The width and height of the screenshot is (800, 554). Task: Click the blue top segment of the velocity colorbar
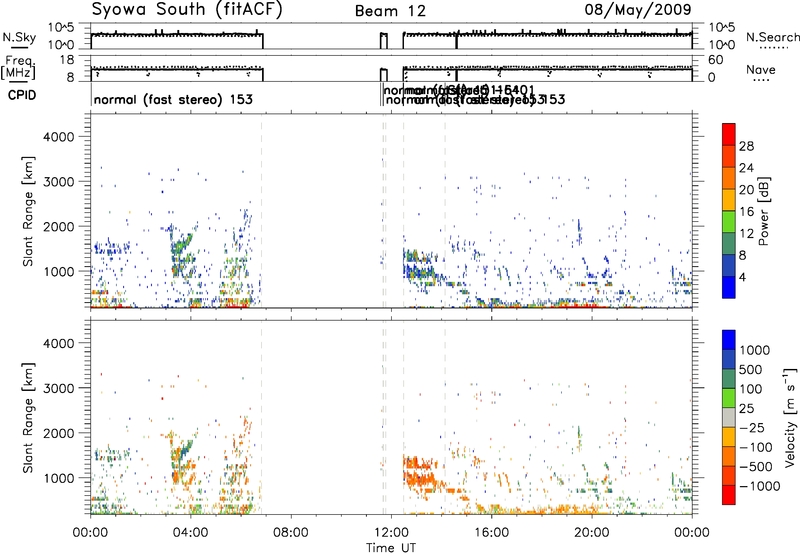(x=729, y=340)
